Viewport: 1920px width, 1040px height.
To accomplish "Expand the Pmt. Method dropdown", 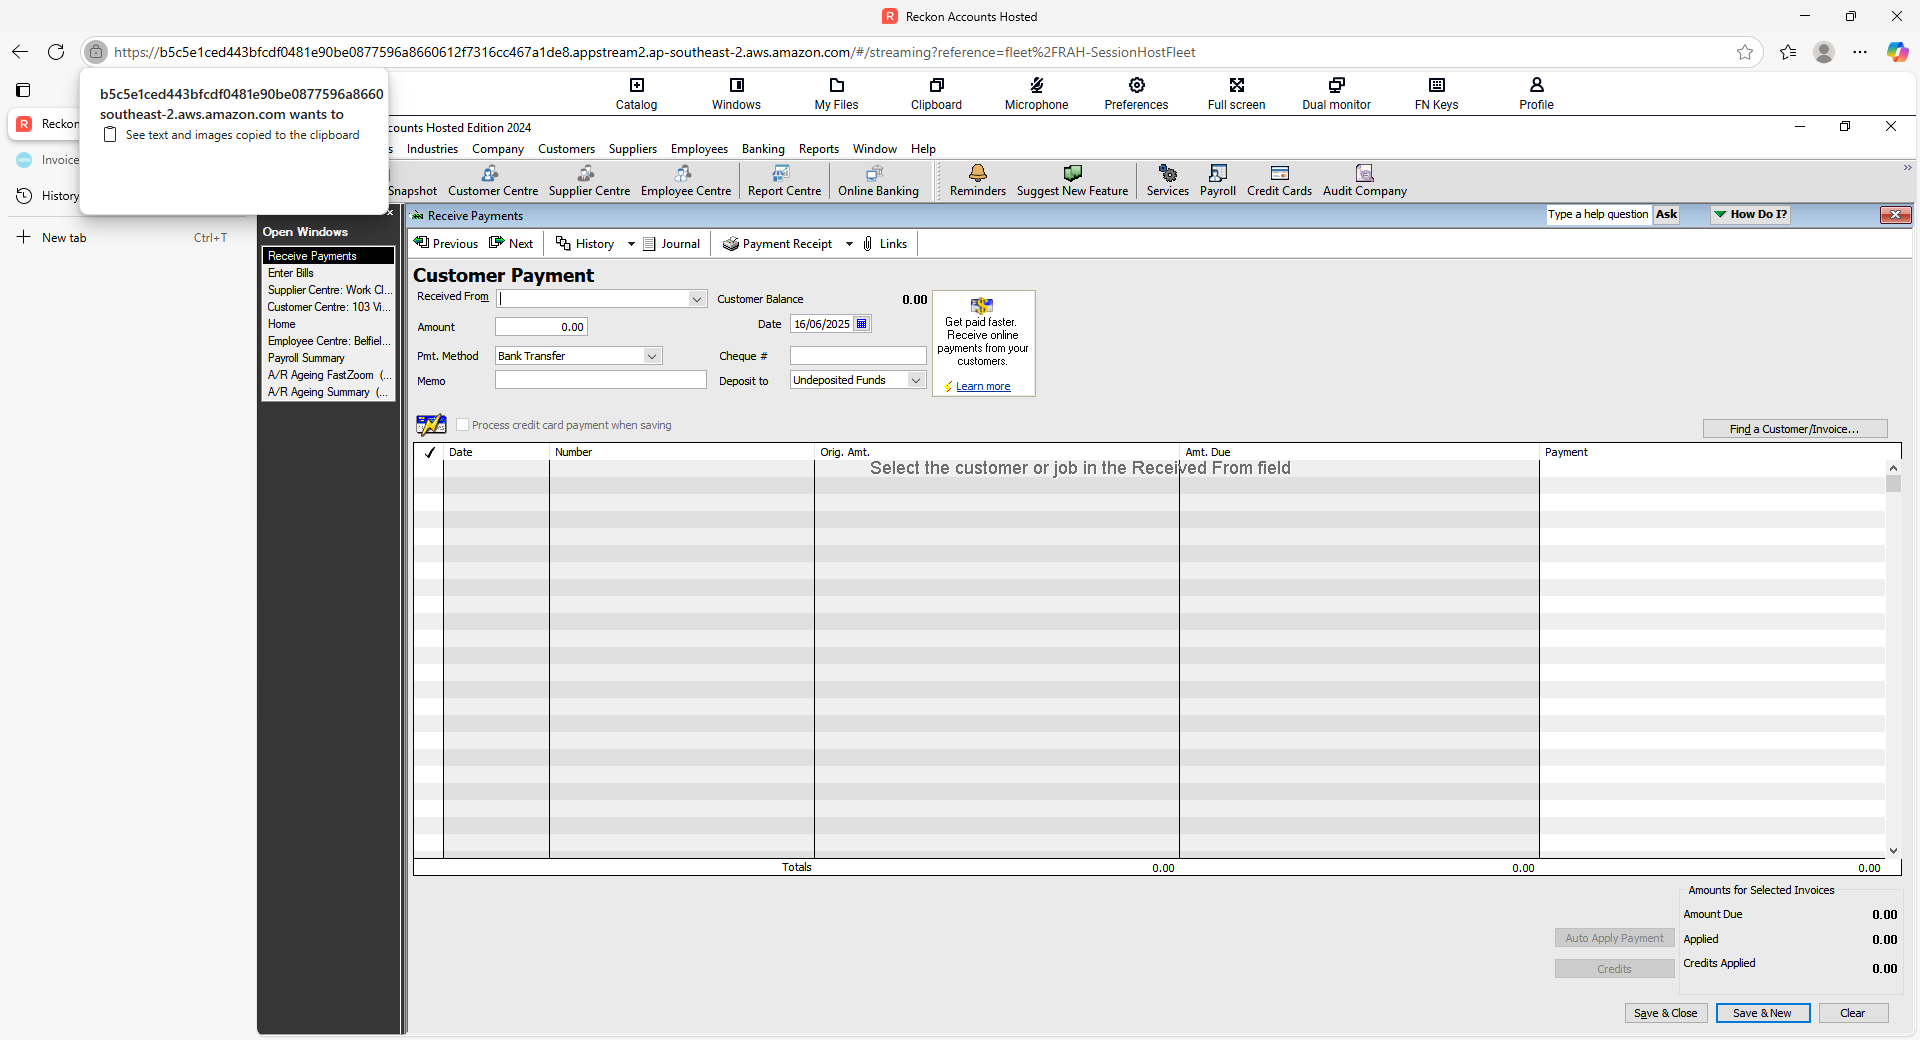I will [x=652, y=356].
